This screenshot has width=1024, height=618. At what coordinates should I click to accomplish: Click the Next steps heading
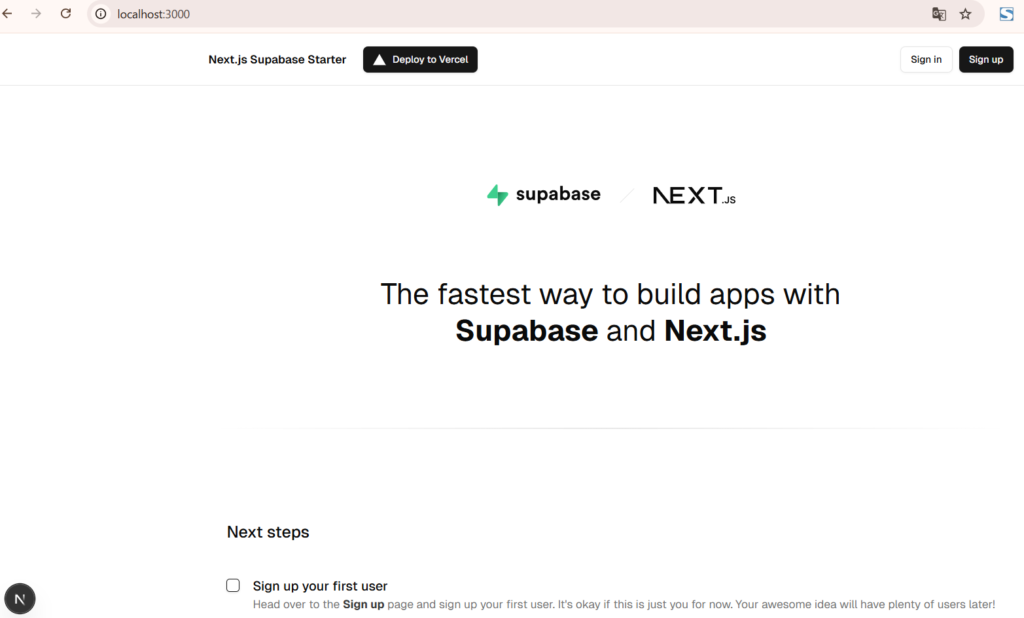pos(268,532)
